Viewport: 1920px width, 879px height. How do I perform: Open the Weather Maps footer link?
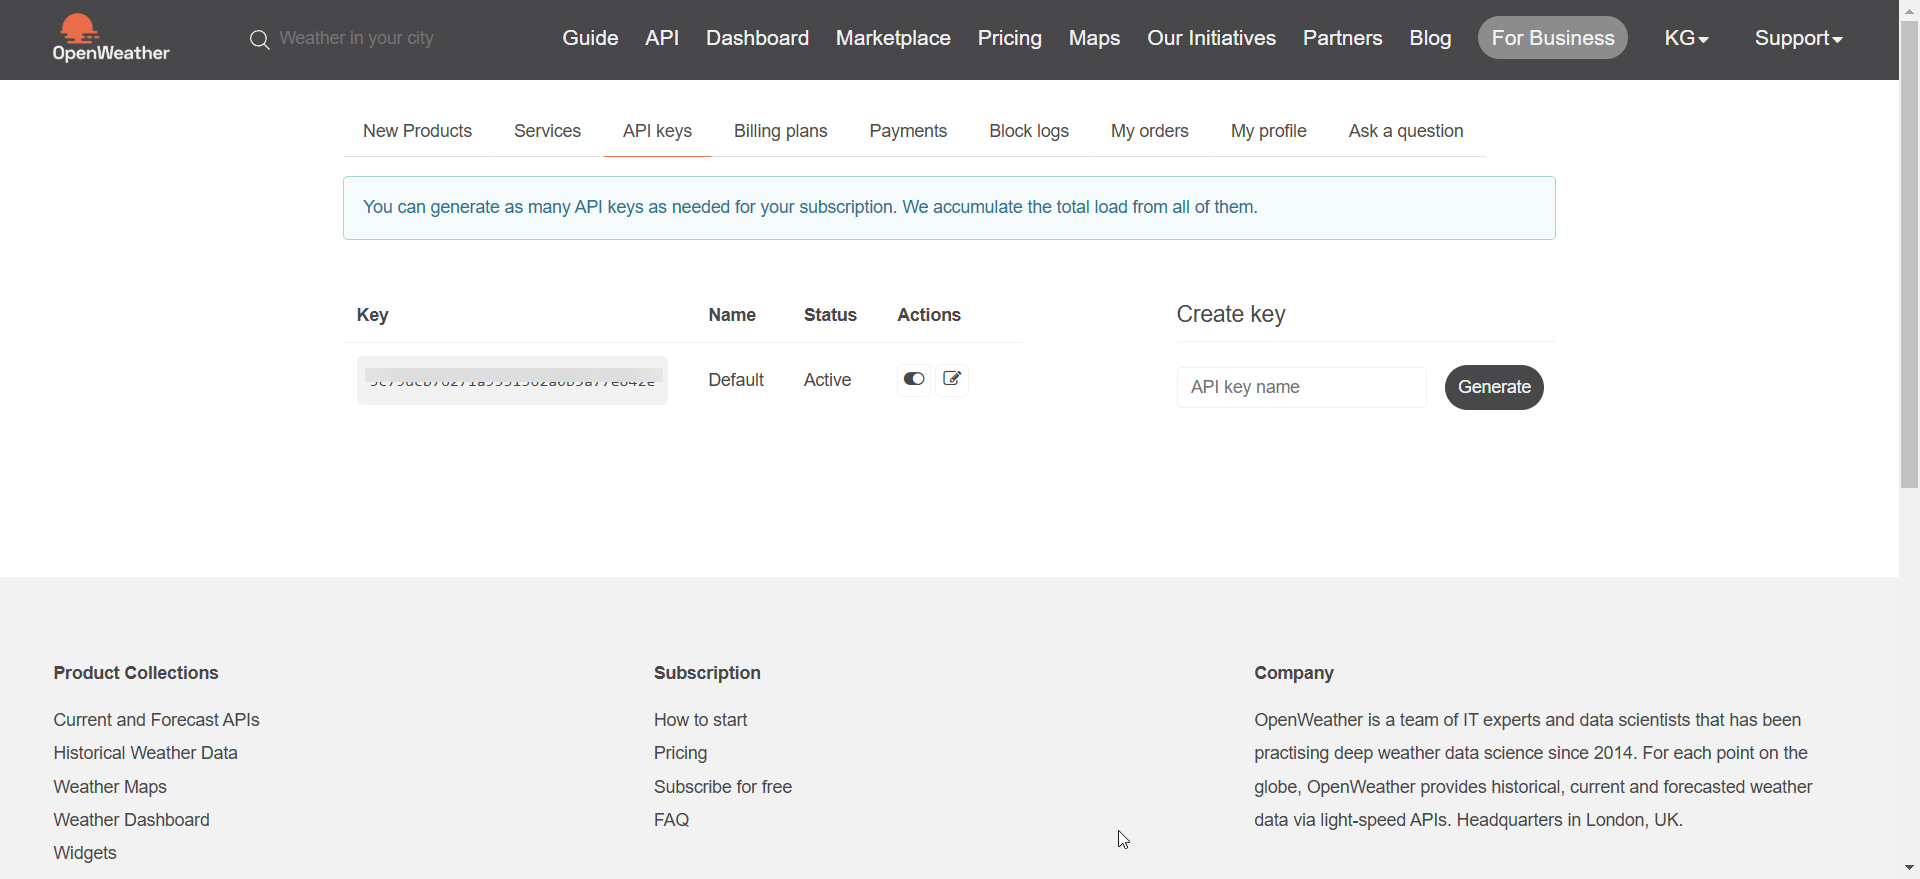pyautogui.click(x=110, y=787)
